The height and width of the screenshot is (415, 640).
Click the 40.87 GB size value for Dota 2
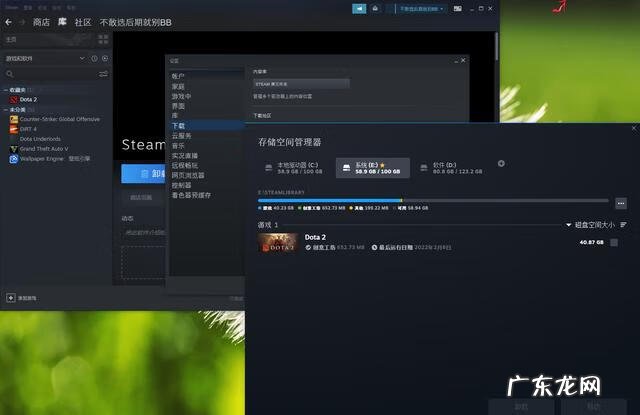point(591,242)
